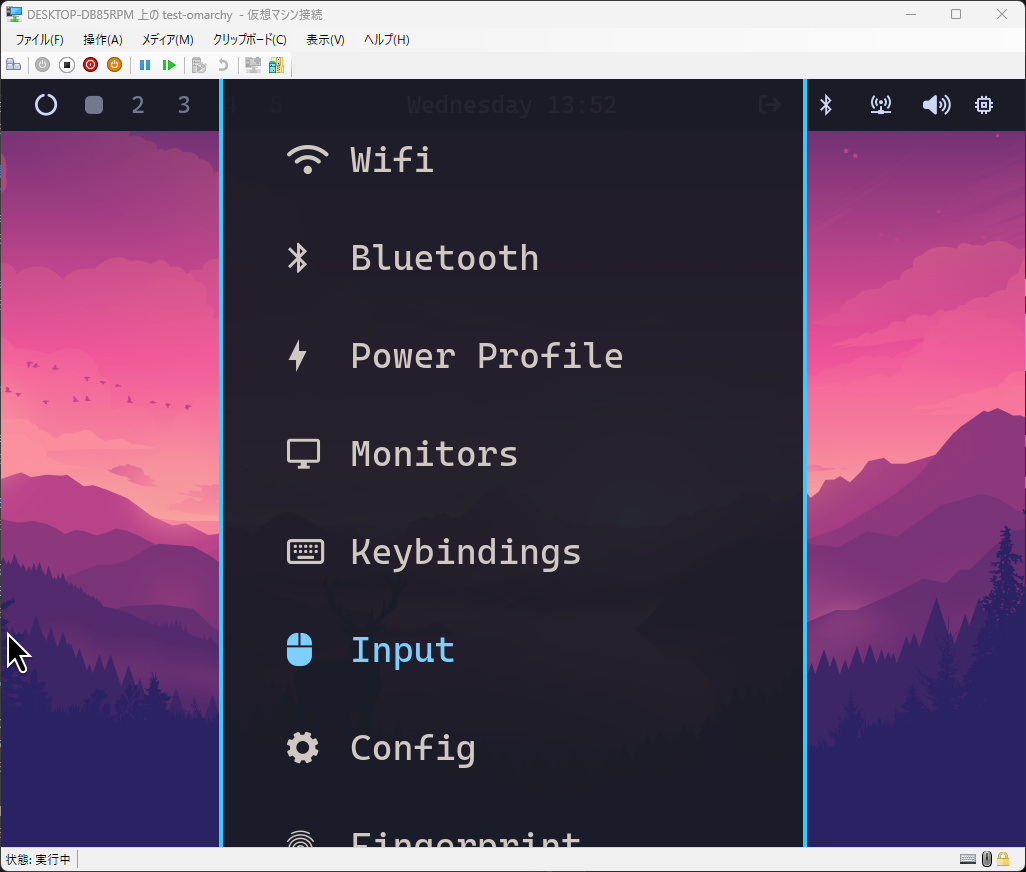1026x872 pixels.
Task: Open the 表示(V) menu
Action: (x=325, y=39)
